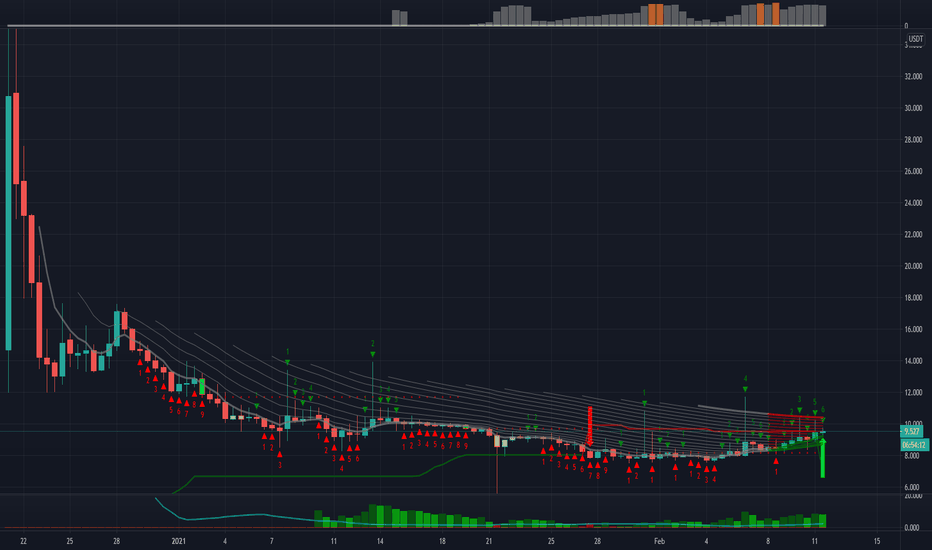The width and height of the screenshot is (932, 550).
Task: Click the 24.000 price axis label
Action: point(913,203)
